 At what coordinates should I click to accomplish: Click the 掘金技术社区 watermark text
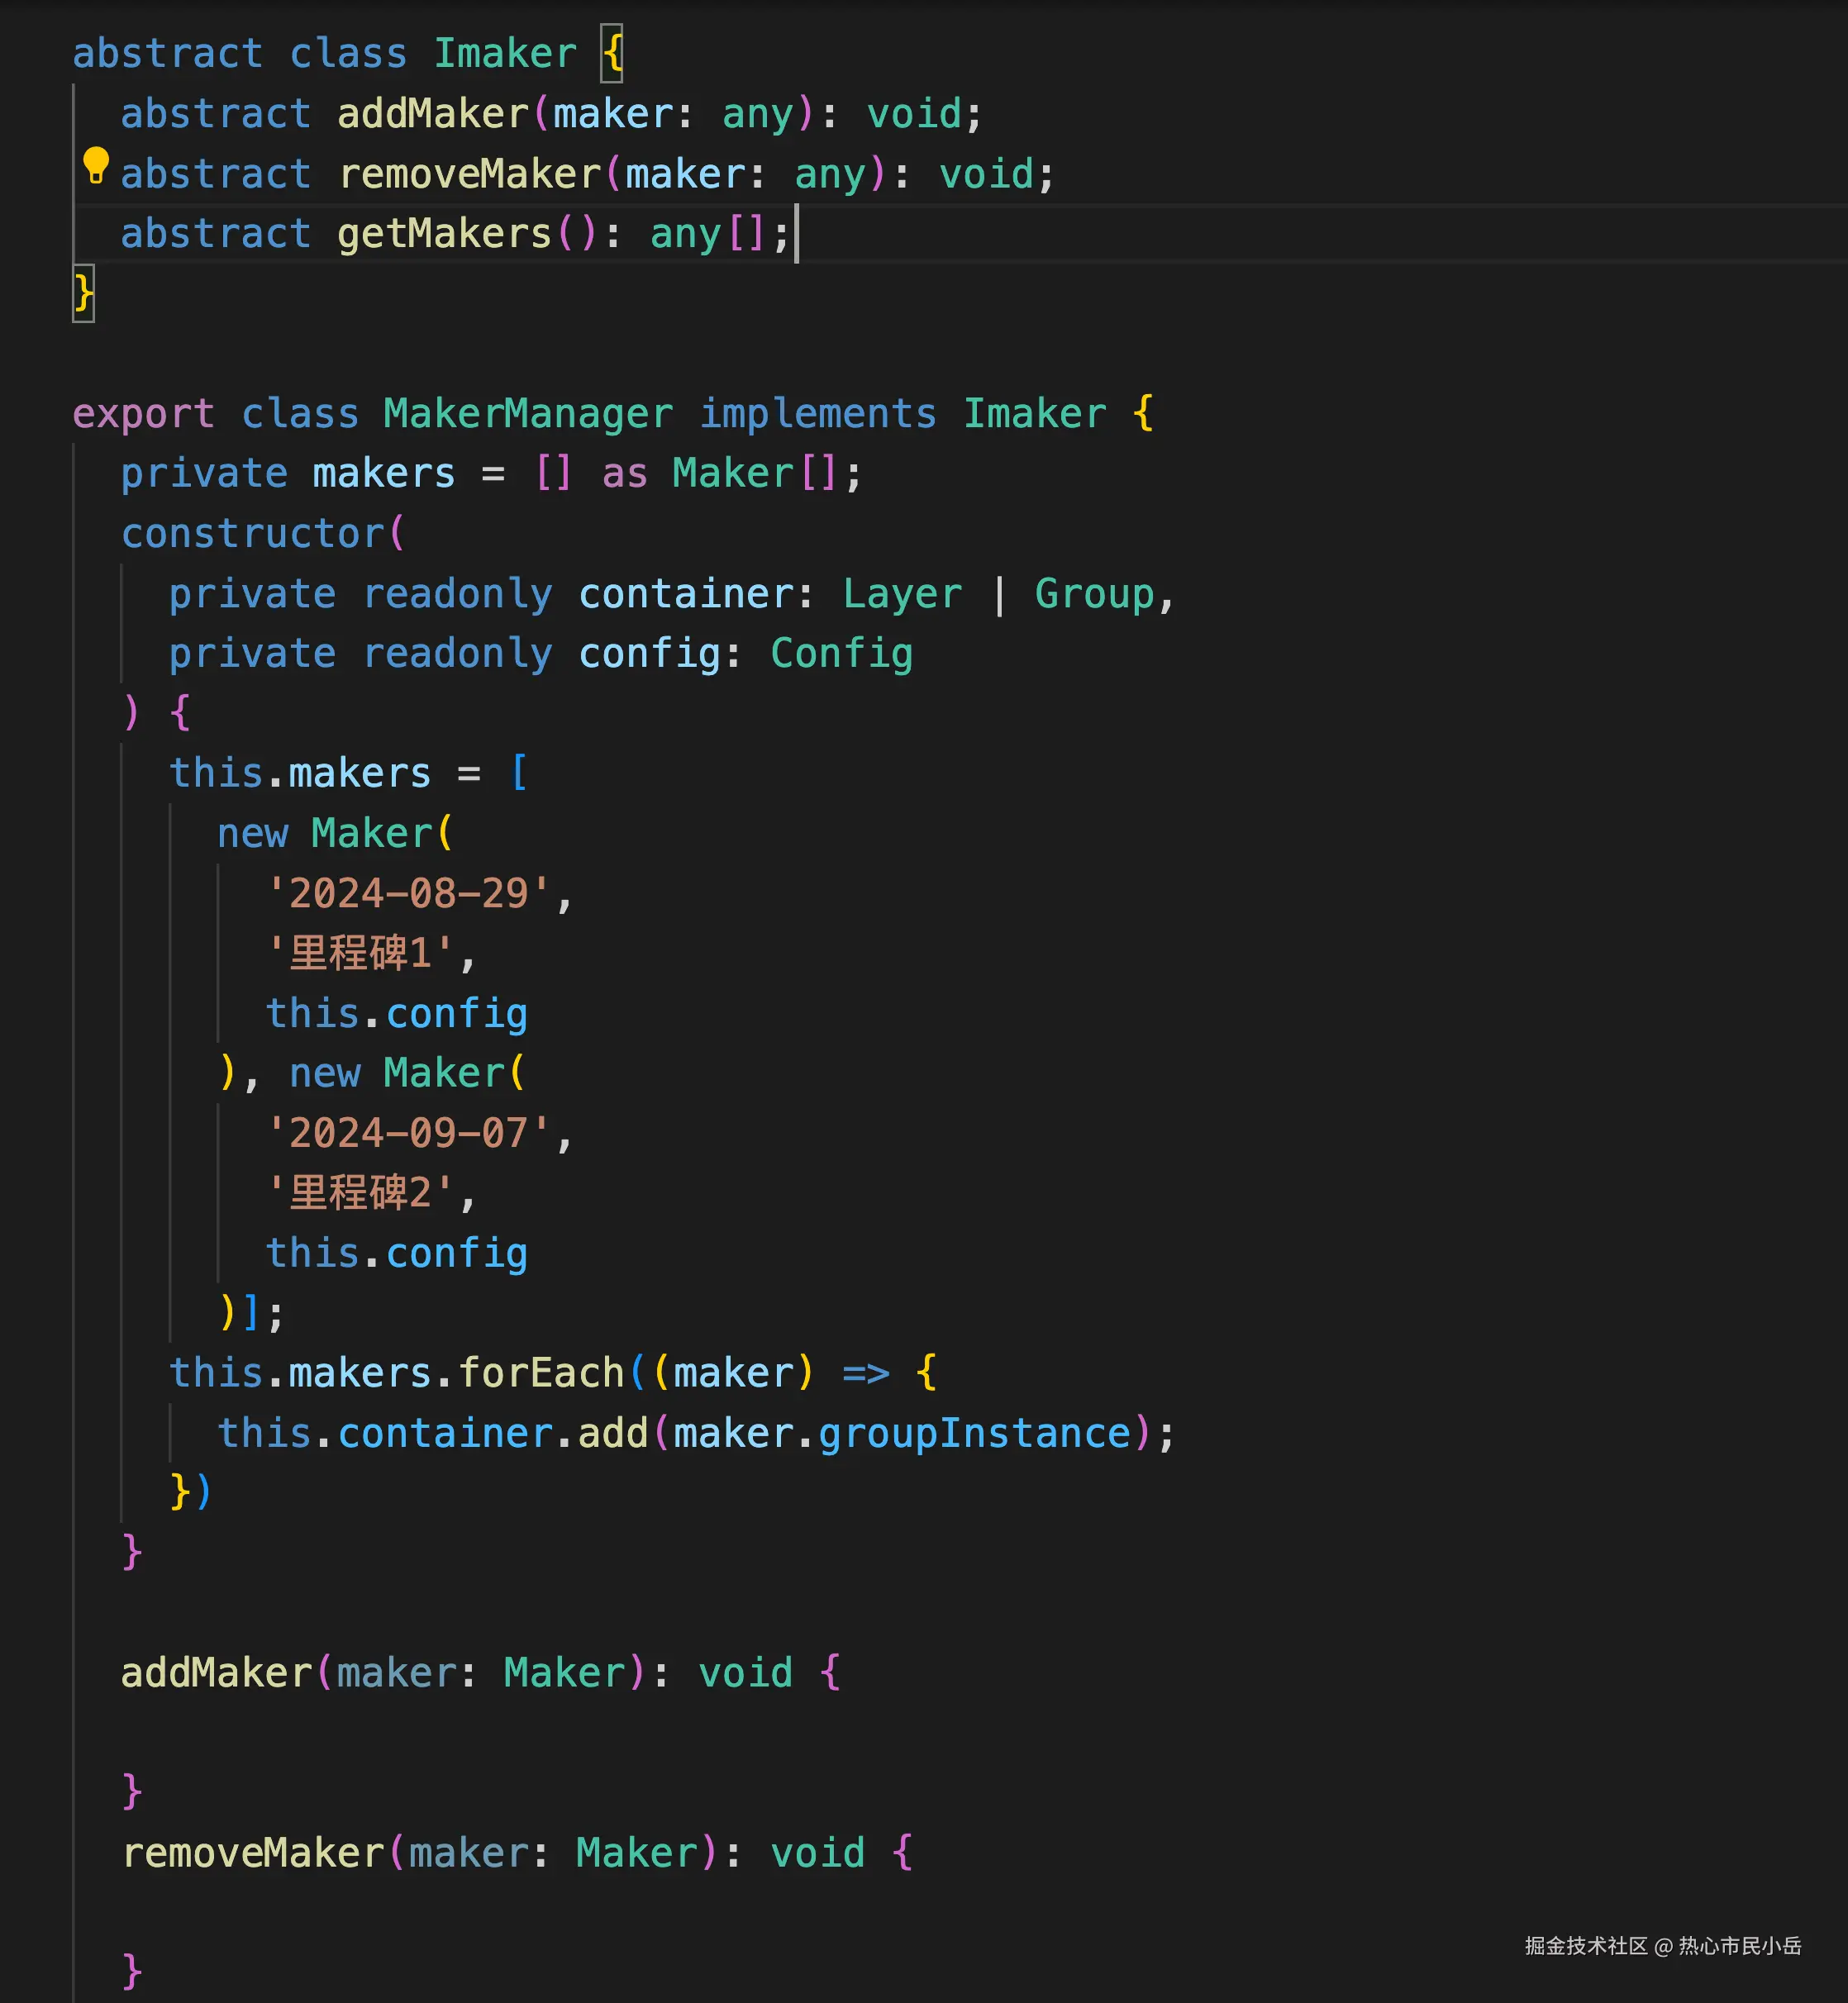[1585, 1945]
